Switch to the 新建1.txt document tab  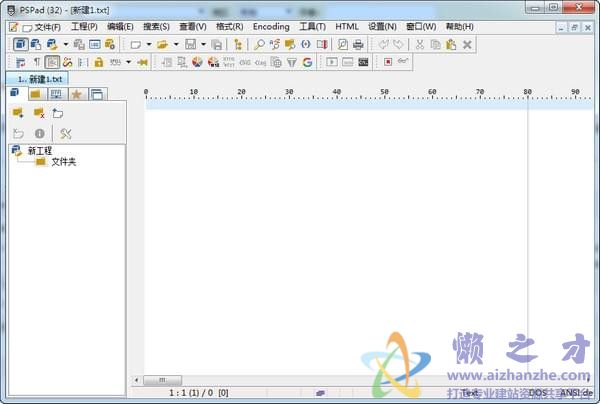click(37, 79)
